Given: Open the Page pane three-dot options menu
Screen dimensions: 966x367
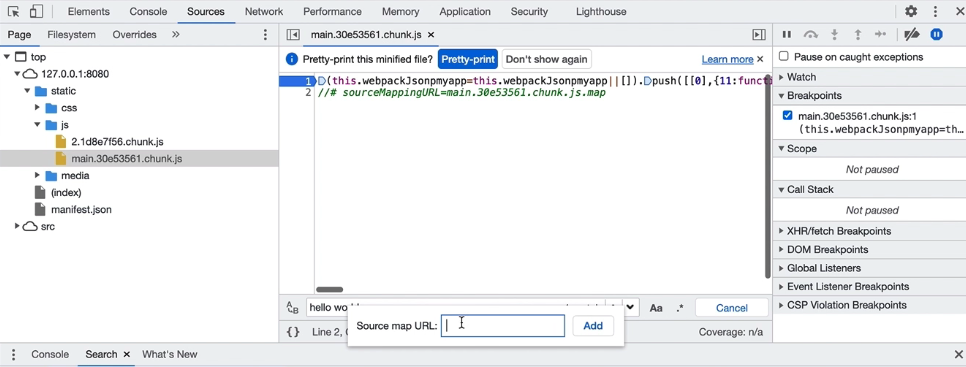Looking at the screenshot, I should click(266, 35).
